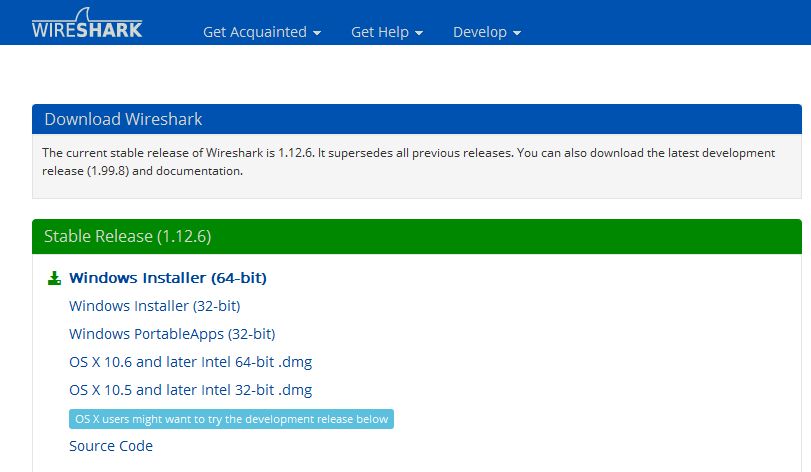The image size is (811, 472).
Task: Click the green download arrow icon
Action: tap(54, 278)
